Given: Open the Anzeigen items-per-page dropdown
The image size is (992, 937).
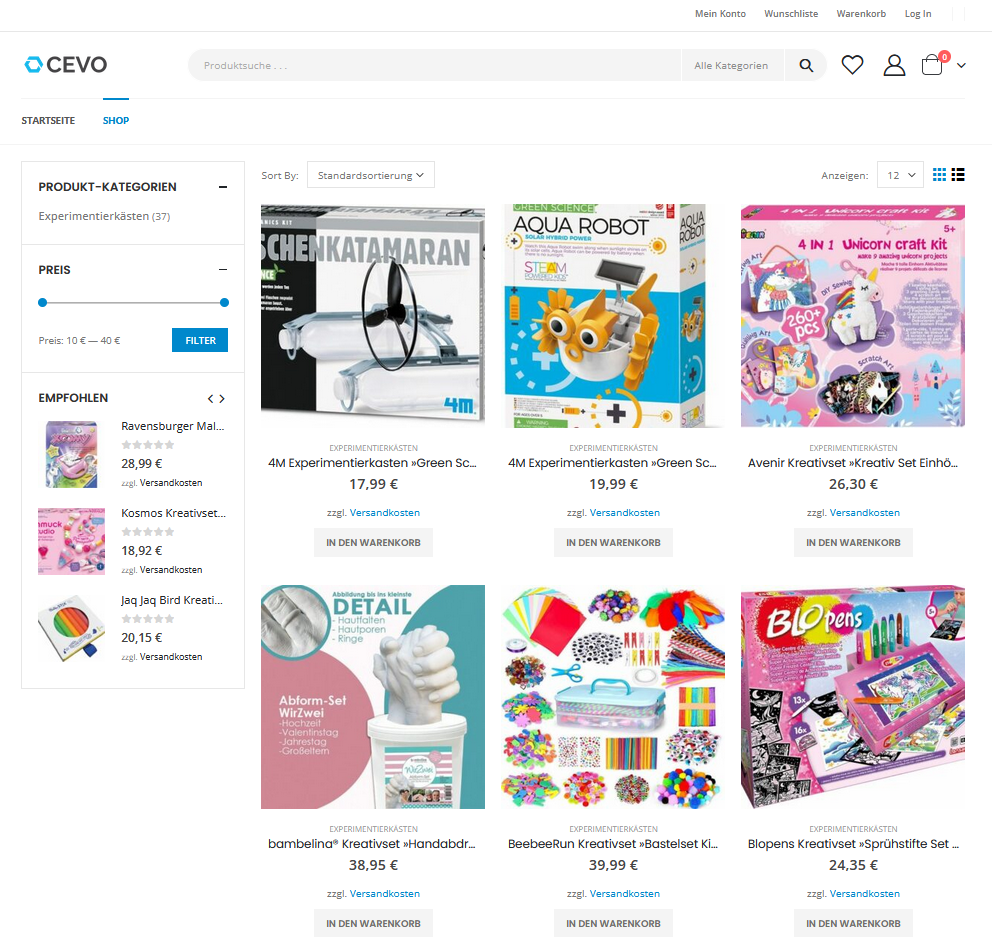Looking at the screenshot, I should coord(900,175).
